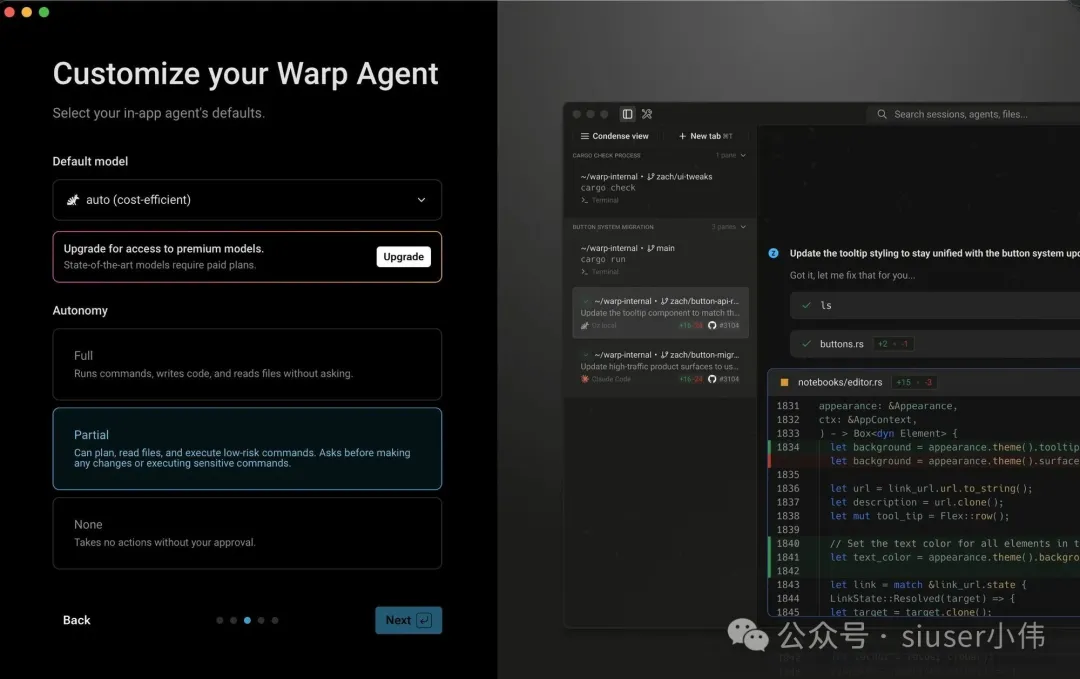Click the '3 panes' label in sidebar
The image size is (1080, 679).
tap(723, 227)
